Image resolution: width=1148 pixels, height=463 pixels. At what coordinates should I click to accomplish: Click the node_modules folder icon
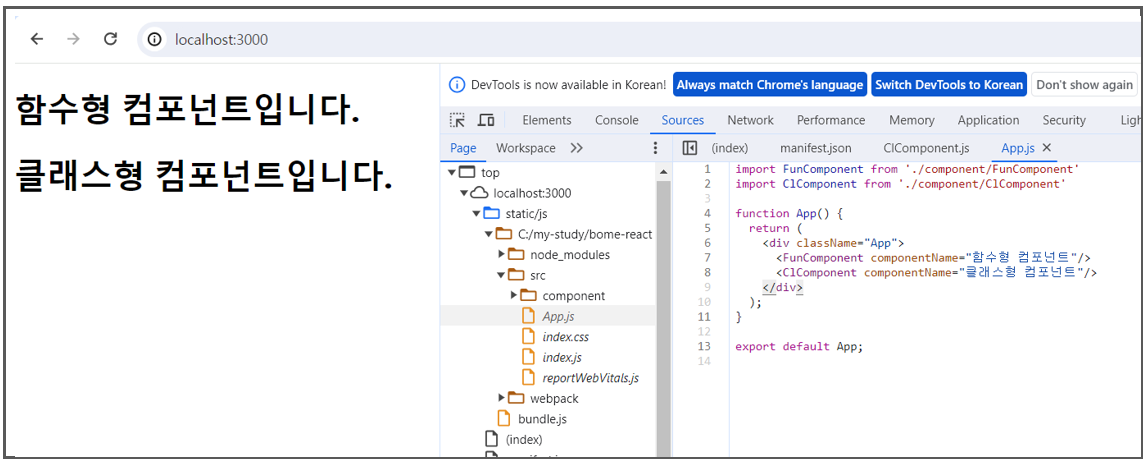(x=516, y=254)
